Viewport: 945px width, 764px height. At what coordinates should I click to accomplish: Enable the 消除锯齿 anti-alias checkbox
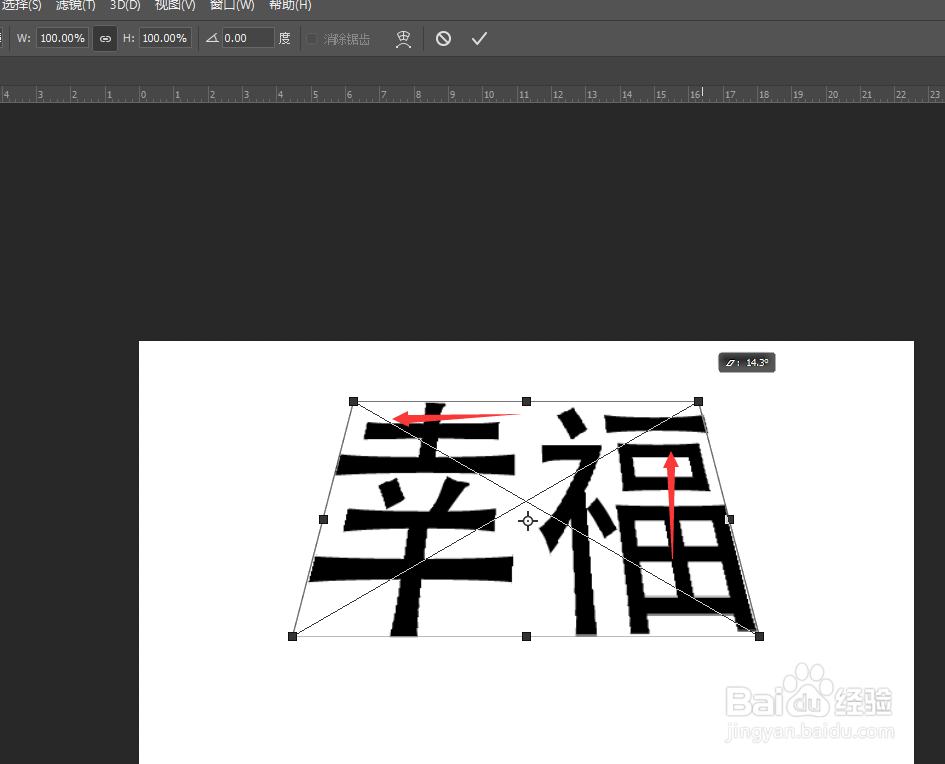click(x=311, y=39)
